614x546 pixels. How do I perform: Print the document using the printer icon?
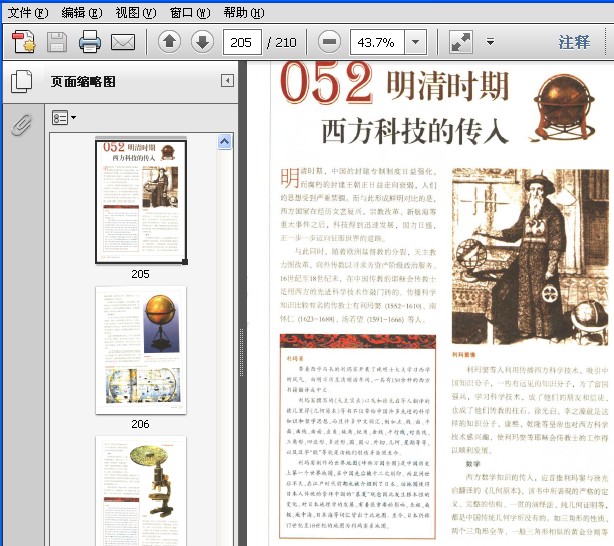coord(90,42)
